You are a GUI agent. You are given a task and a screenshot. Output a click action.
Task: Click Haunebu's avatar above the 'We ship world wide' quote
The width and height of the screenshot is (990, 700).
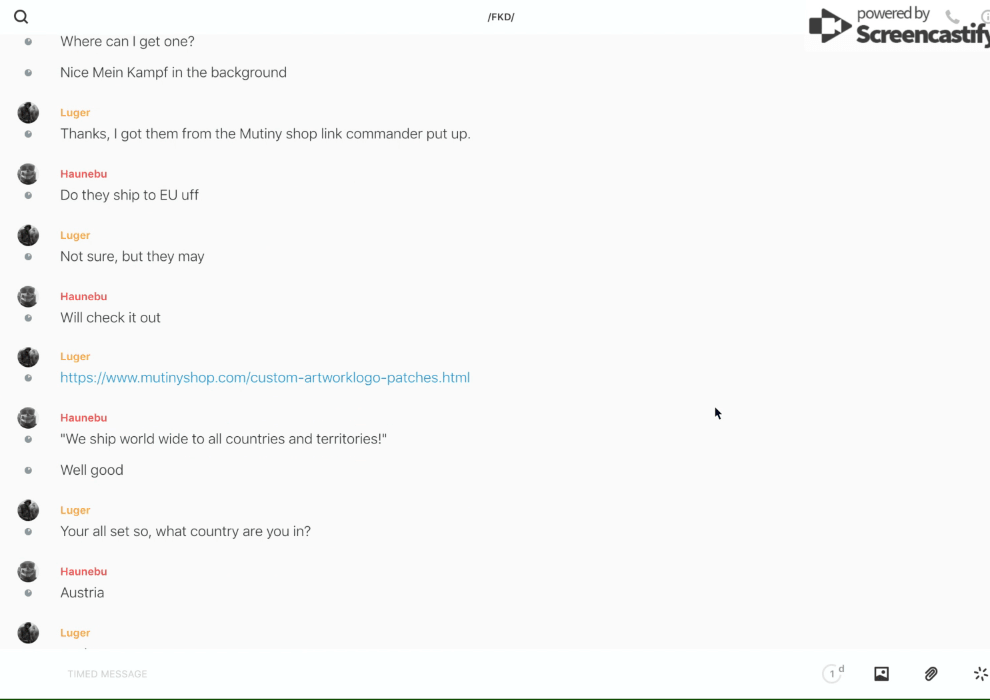click(28, 418)
